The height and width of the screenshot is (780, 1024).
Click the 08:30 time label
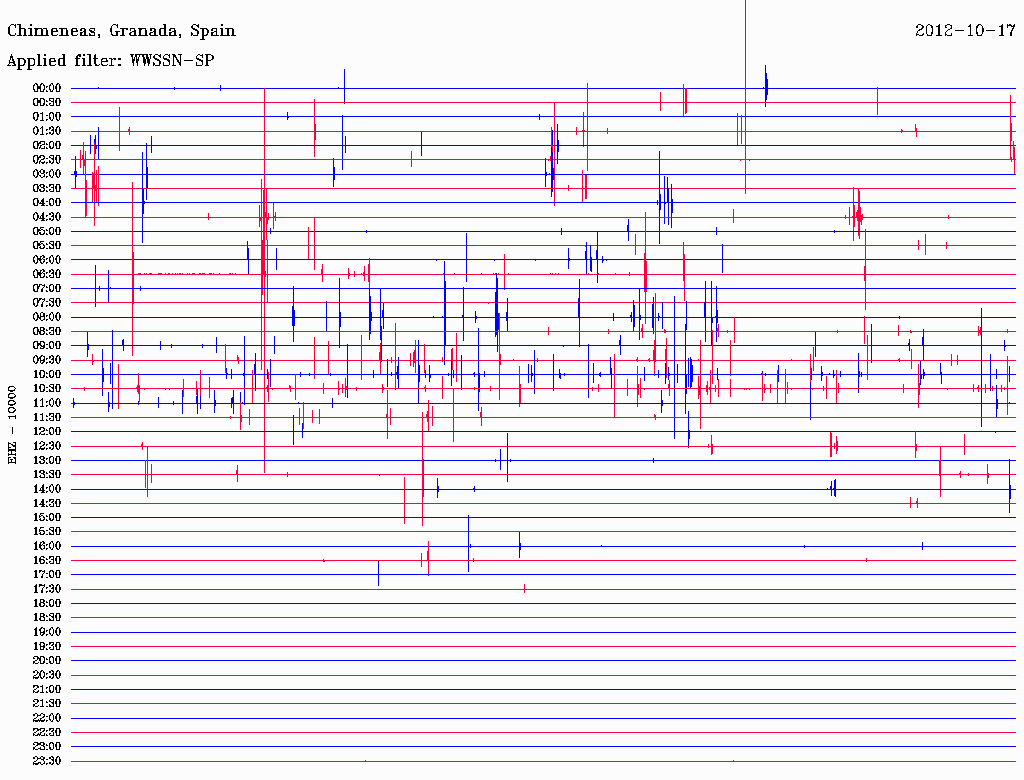(47, 331)
